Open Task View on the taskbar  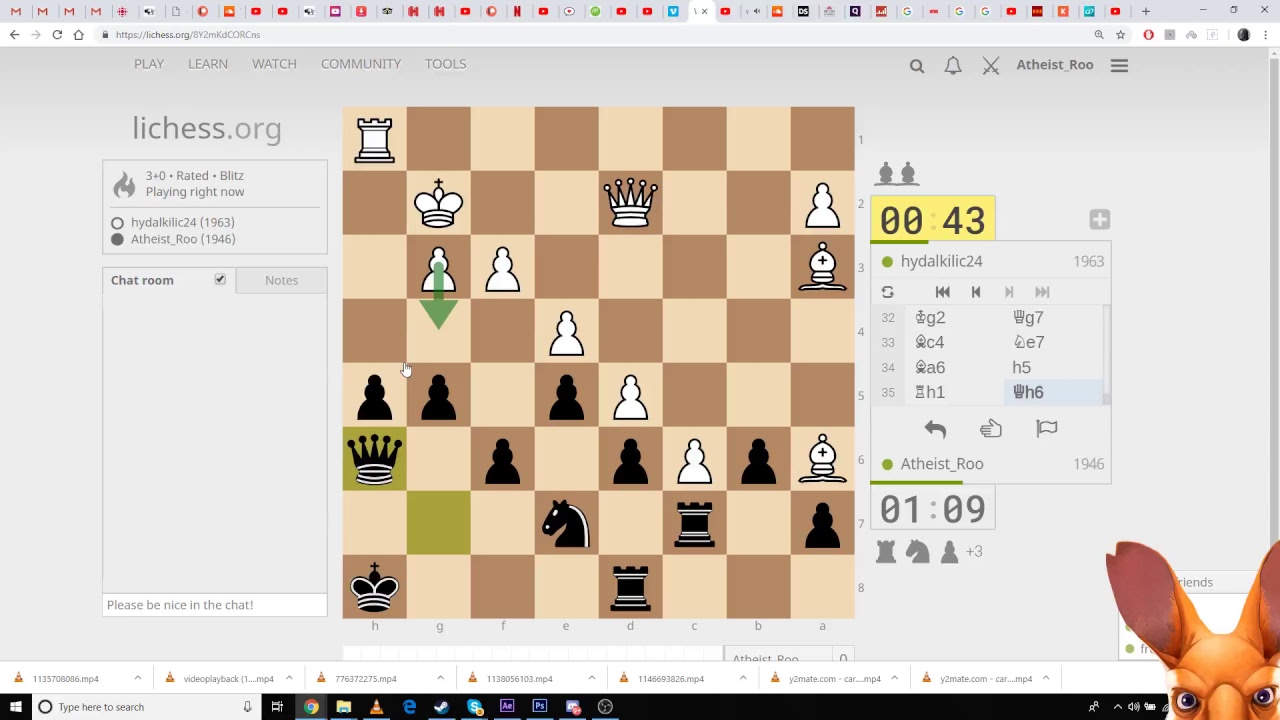point(277,707)
